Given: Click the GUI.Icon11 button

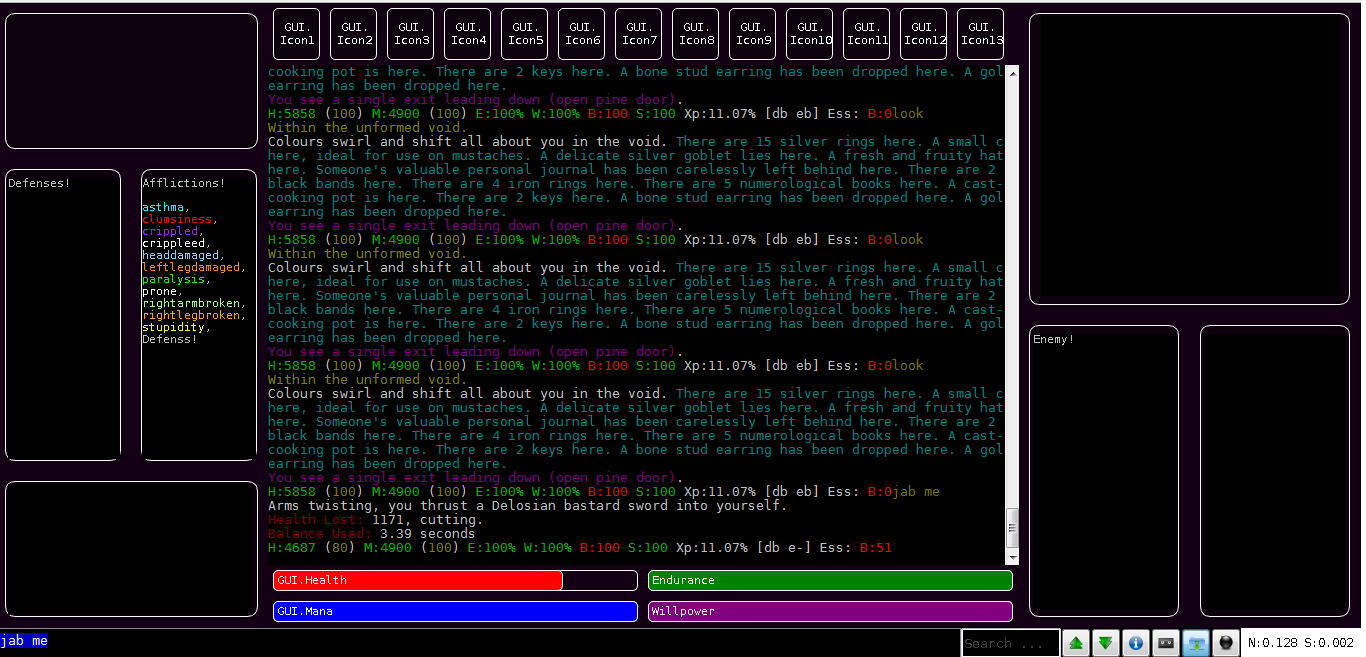Looking at the screenshot, I should tap(867, 34).
